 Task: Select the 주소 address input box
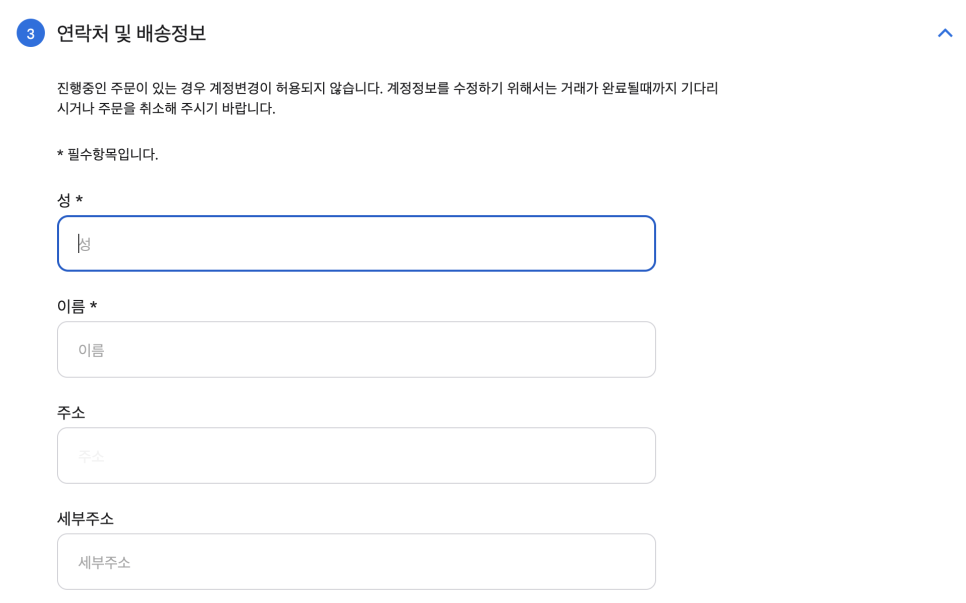coord(356,455)
